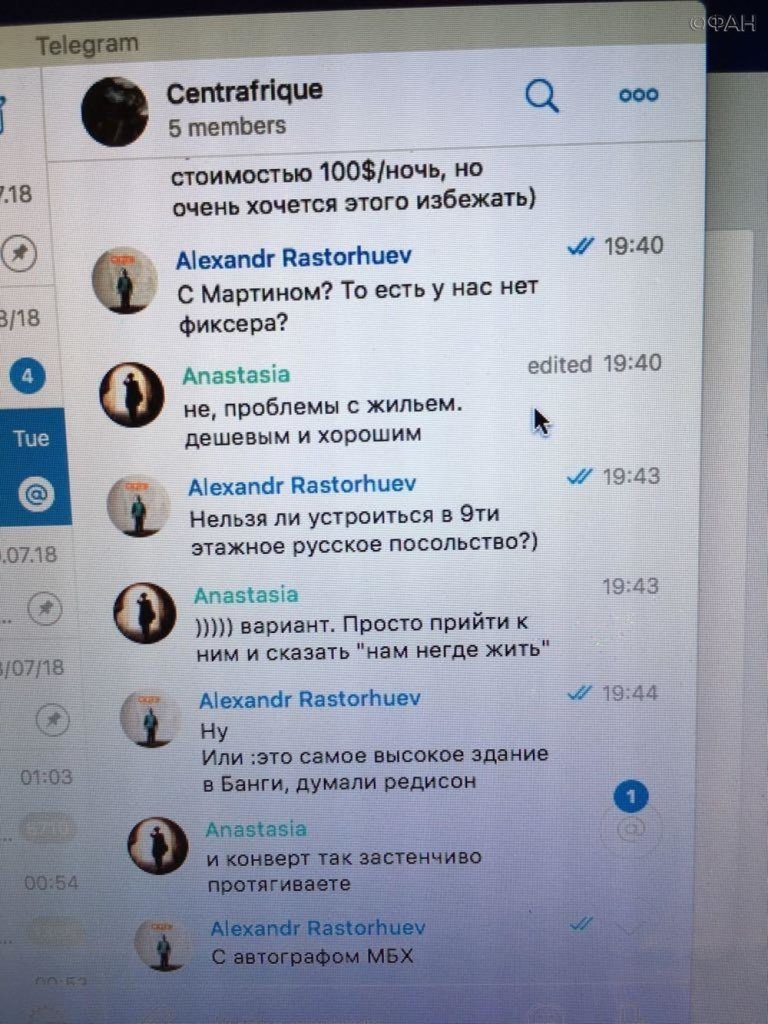
Task: Click the message 'С автографом МБХ'
Action: pyautogui.click(x=312, y=956)
